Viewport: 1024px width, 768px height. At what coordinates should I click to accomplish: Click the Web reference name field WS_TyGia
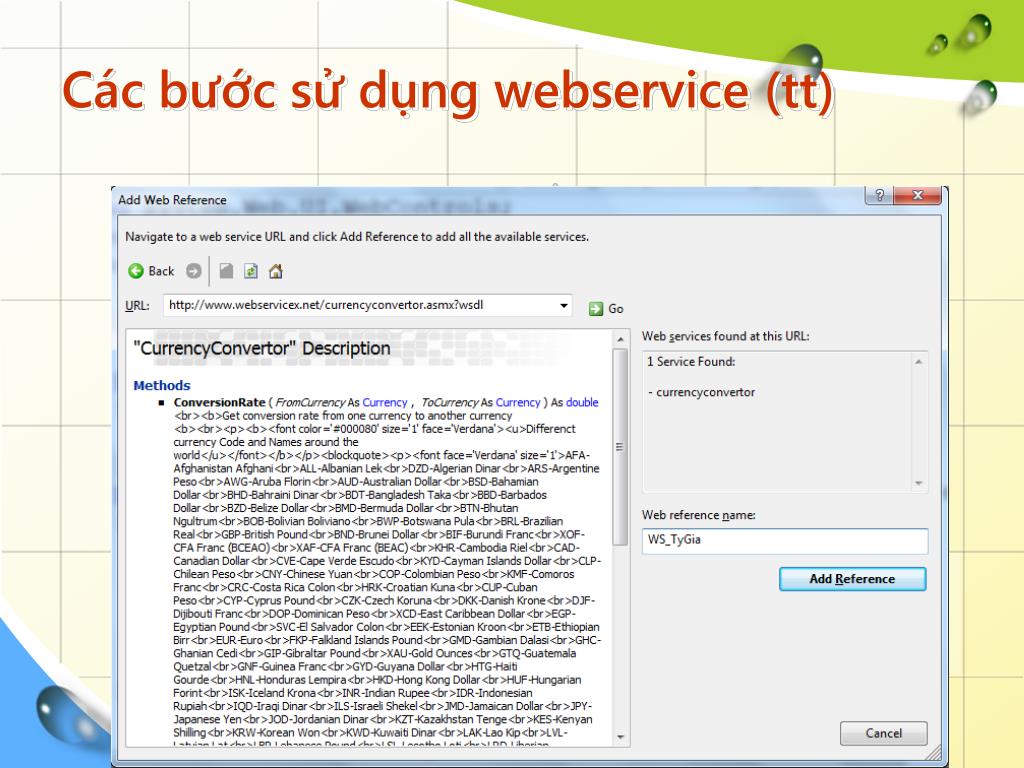[x=784, y=541]
